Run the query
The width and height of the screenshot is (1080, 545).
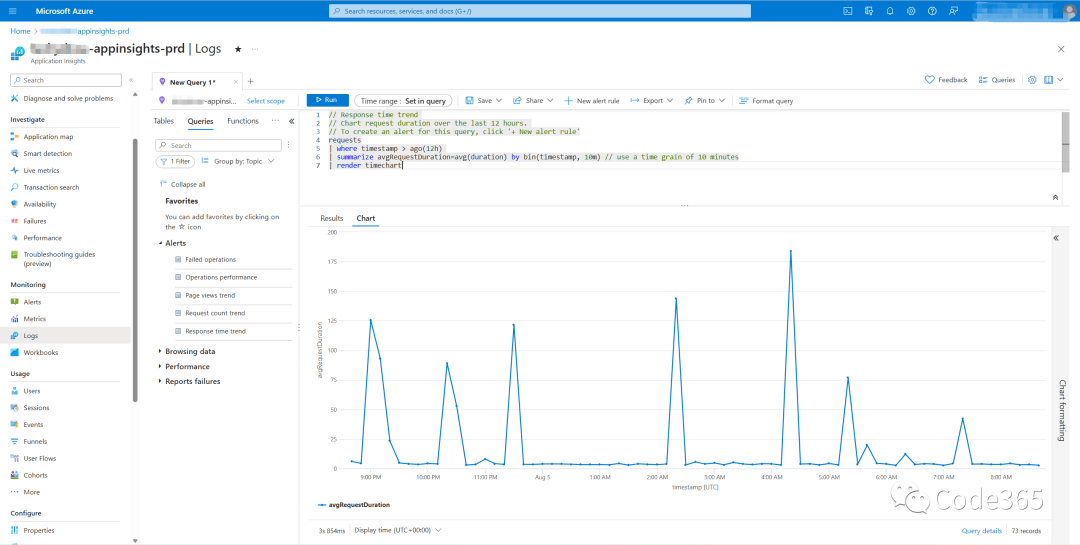(x=328, y=101)
